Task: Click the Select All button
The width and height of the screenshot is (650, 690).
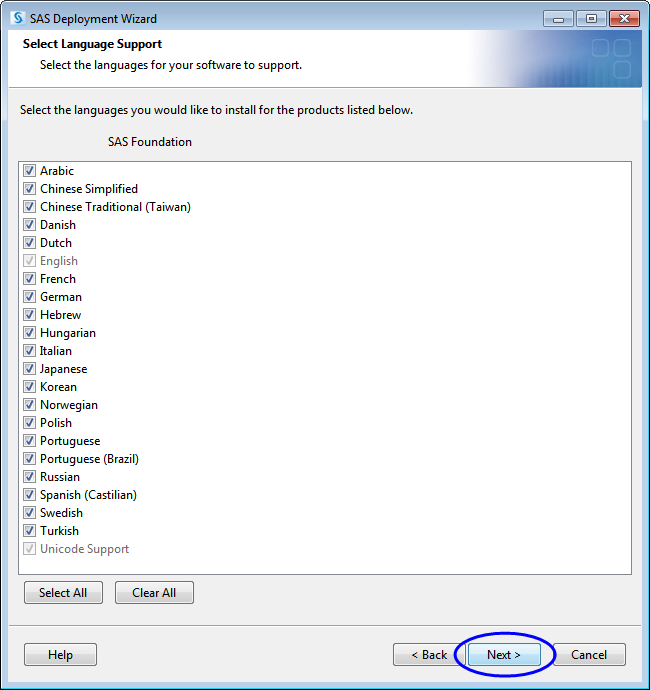Action: (63, 593)
